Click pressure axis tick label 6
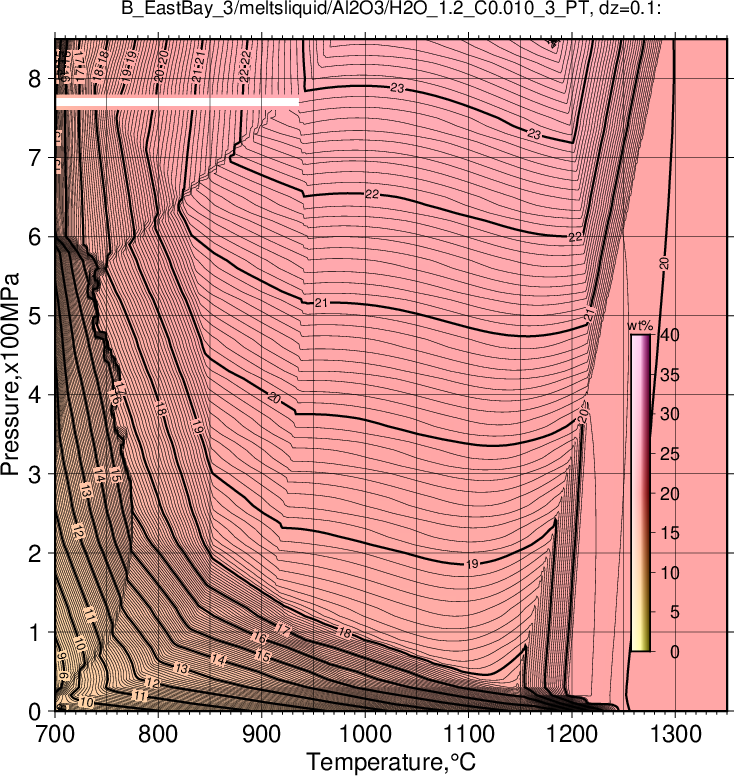 [x=35, y=237]
